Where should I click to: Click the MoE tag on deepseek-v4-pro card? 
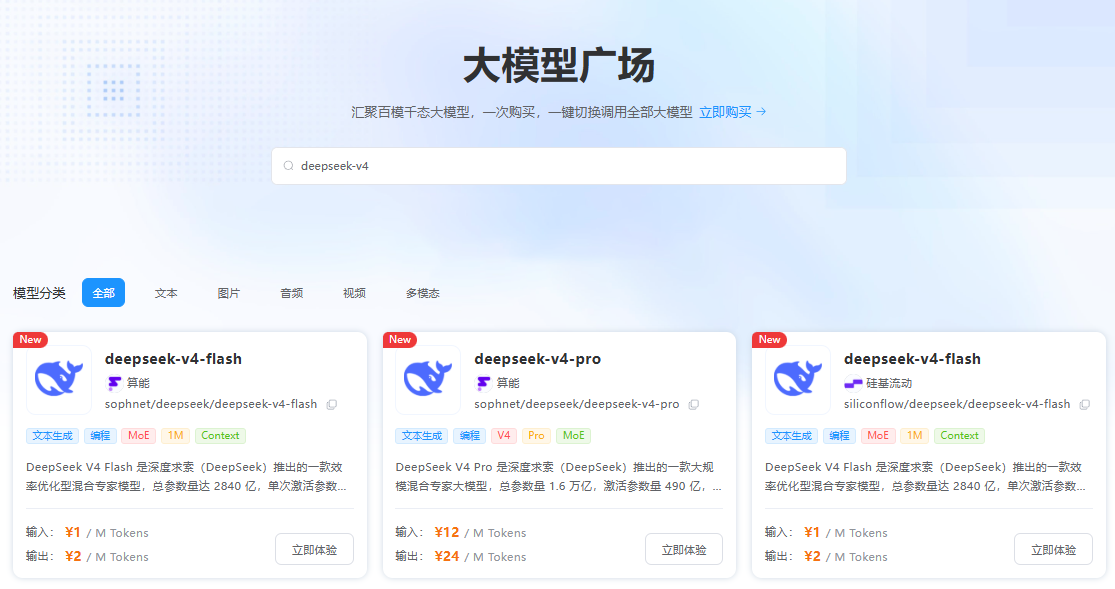point(573,436)
